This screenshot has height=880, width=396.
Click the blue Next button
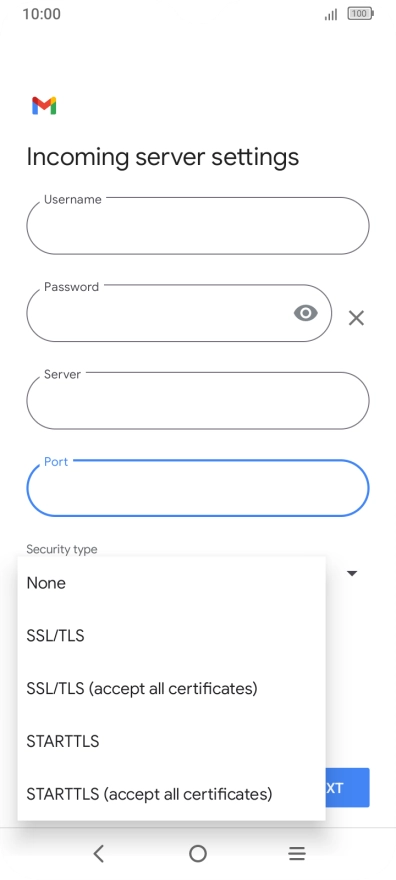pyautogui.click(x=347, y=787)
